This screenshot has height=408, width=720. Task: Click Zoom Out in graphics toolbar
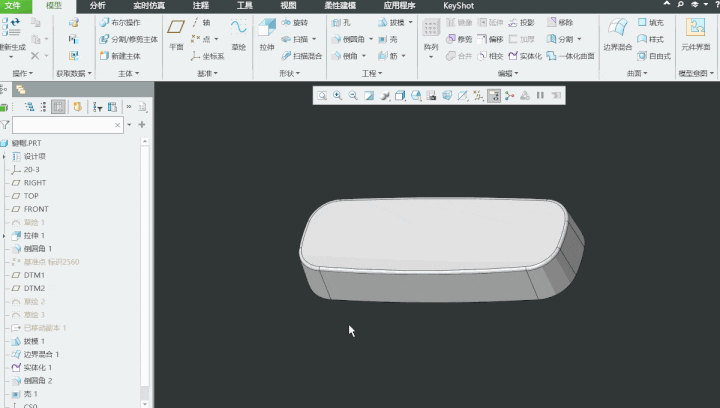coord(353,95)
